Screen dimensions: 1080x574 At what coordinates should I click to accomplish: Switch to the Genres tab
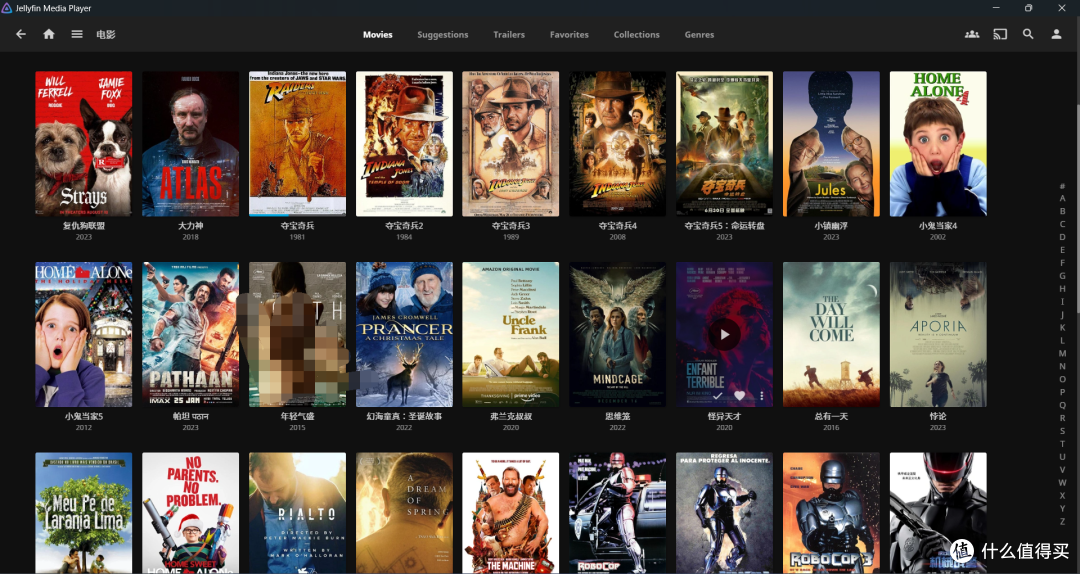pyautogui.click(x=699, y=34)
